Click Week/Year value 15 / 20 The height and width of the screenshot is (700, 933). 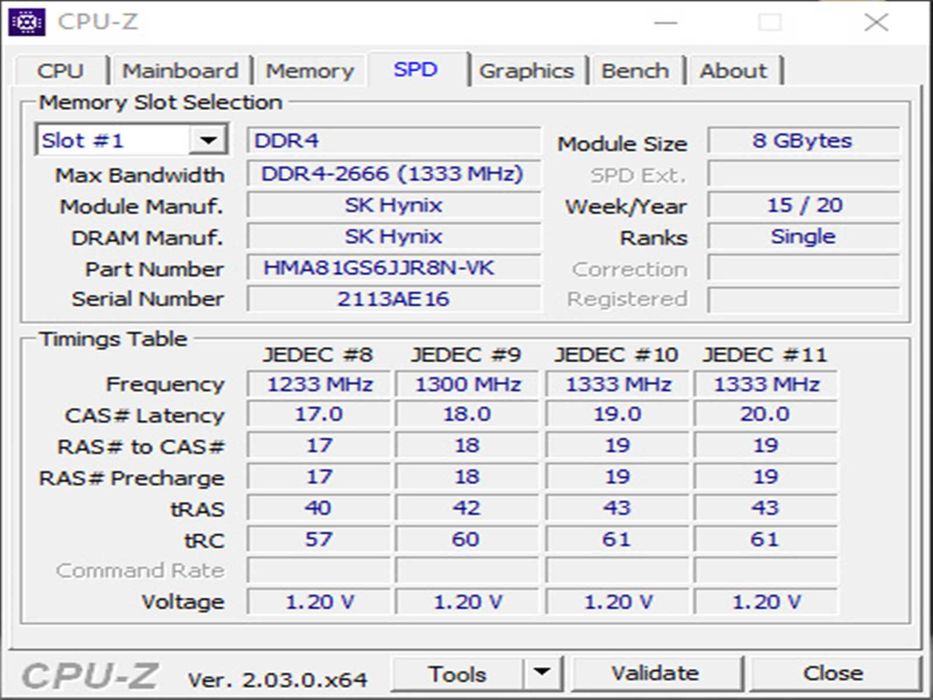pyautogui.click(x=803, y=205)
